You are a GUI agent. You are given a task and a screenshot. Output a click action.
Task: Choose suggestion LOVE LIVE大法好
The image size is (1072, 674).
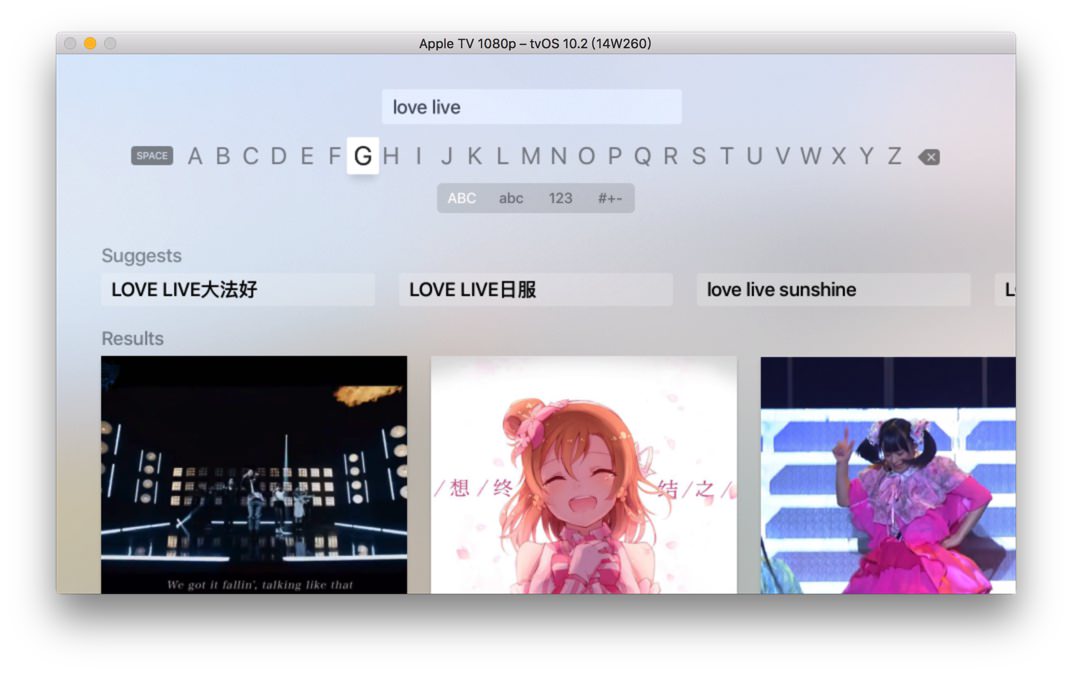coord(238,290)
